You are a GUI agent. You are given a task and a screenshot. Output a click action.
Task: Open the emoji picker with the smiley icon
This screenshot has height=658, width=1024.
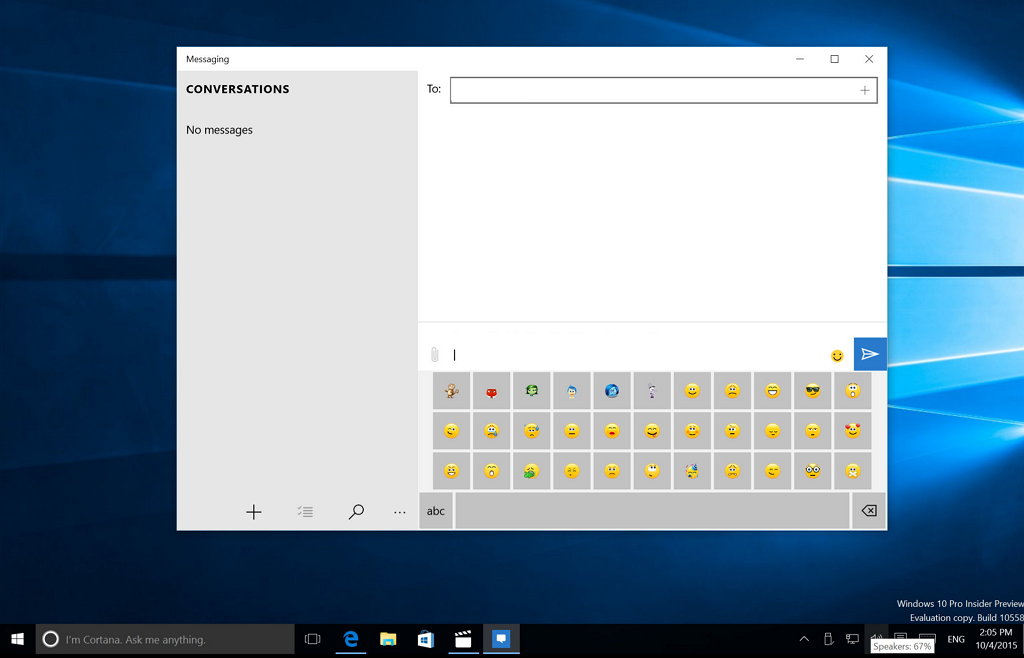pos(837,355)
